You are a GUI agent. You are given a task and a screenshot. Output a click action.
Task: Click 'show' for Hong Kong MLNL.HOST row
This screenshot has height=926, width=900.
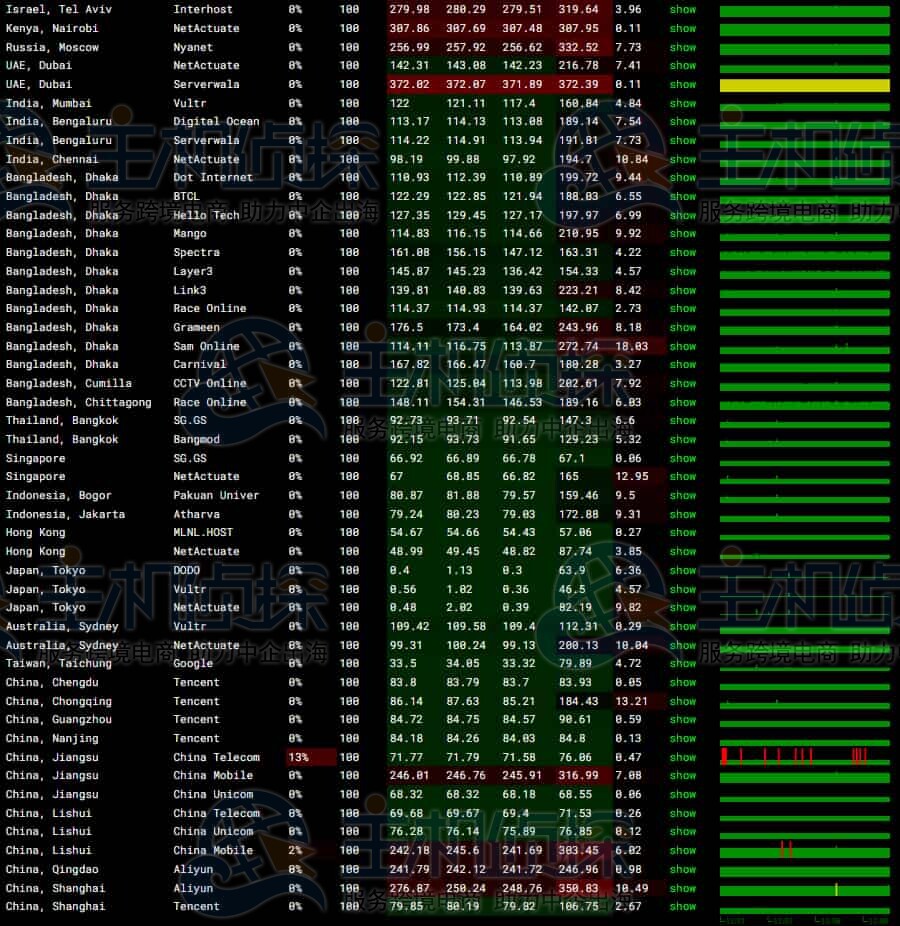click(683, 533)
